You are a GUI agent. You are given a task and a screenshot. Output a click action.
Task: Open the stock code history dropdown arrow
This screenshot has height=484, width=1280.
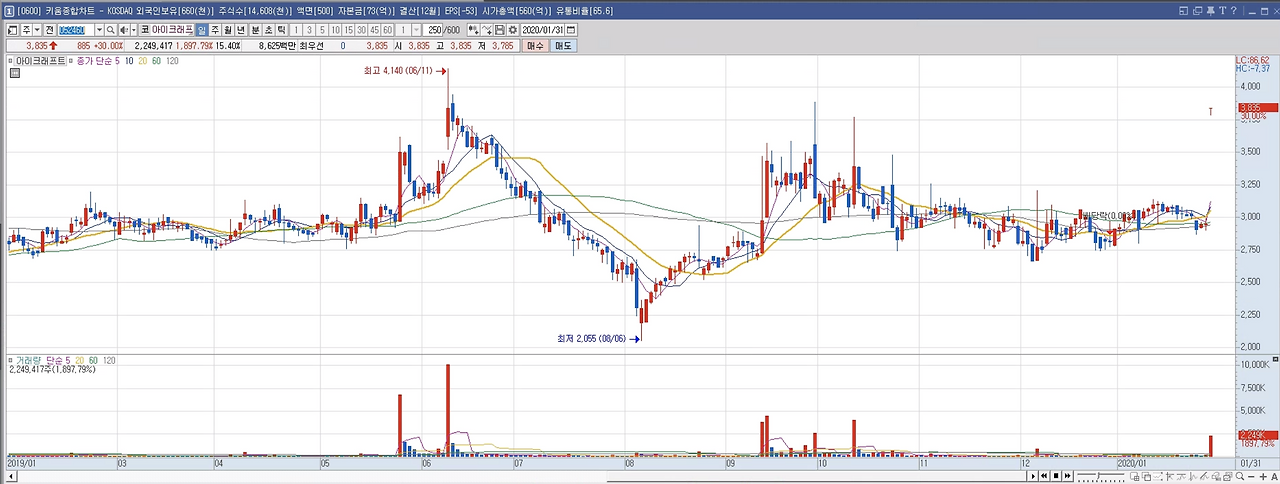pos(99,30)
